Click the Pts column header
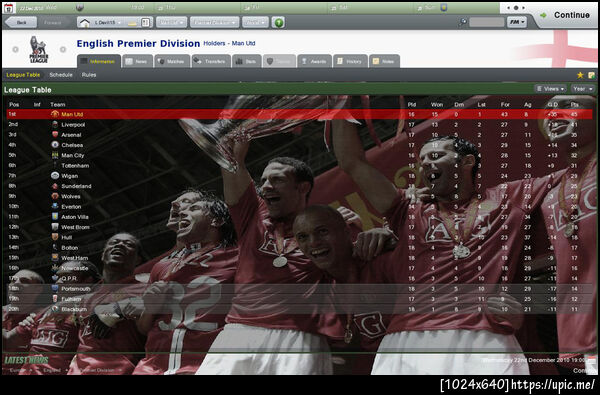Screen dimensions: 600x395 coord(574,104)
